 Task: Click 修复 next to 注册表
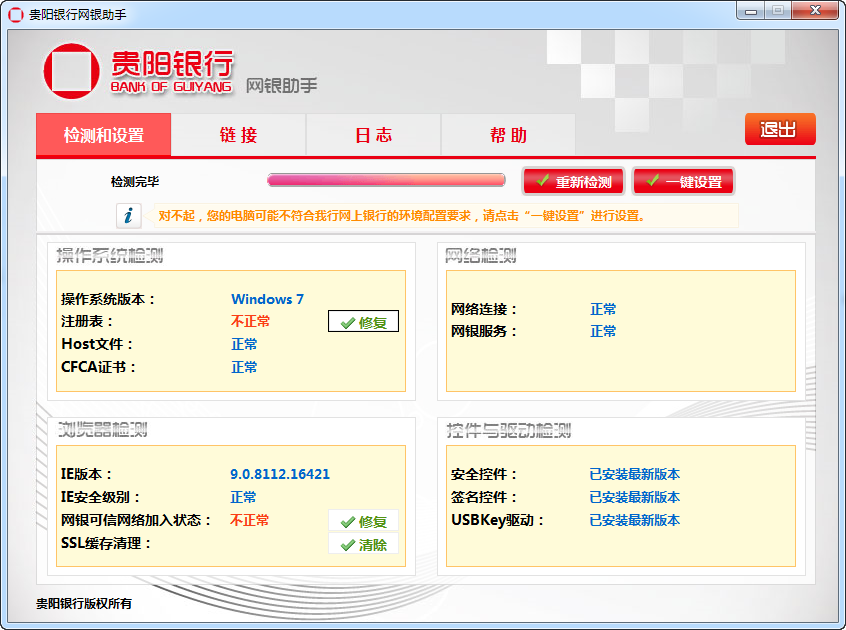tap(364, 322)
